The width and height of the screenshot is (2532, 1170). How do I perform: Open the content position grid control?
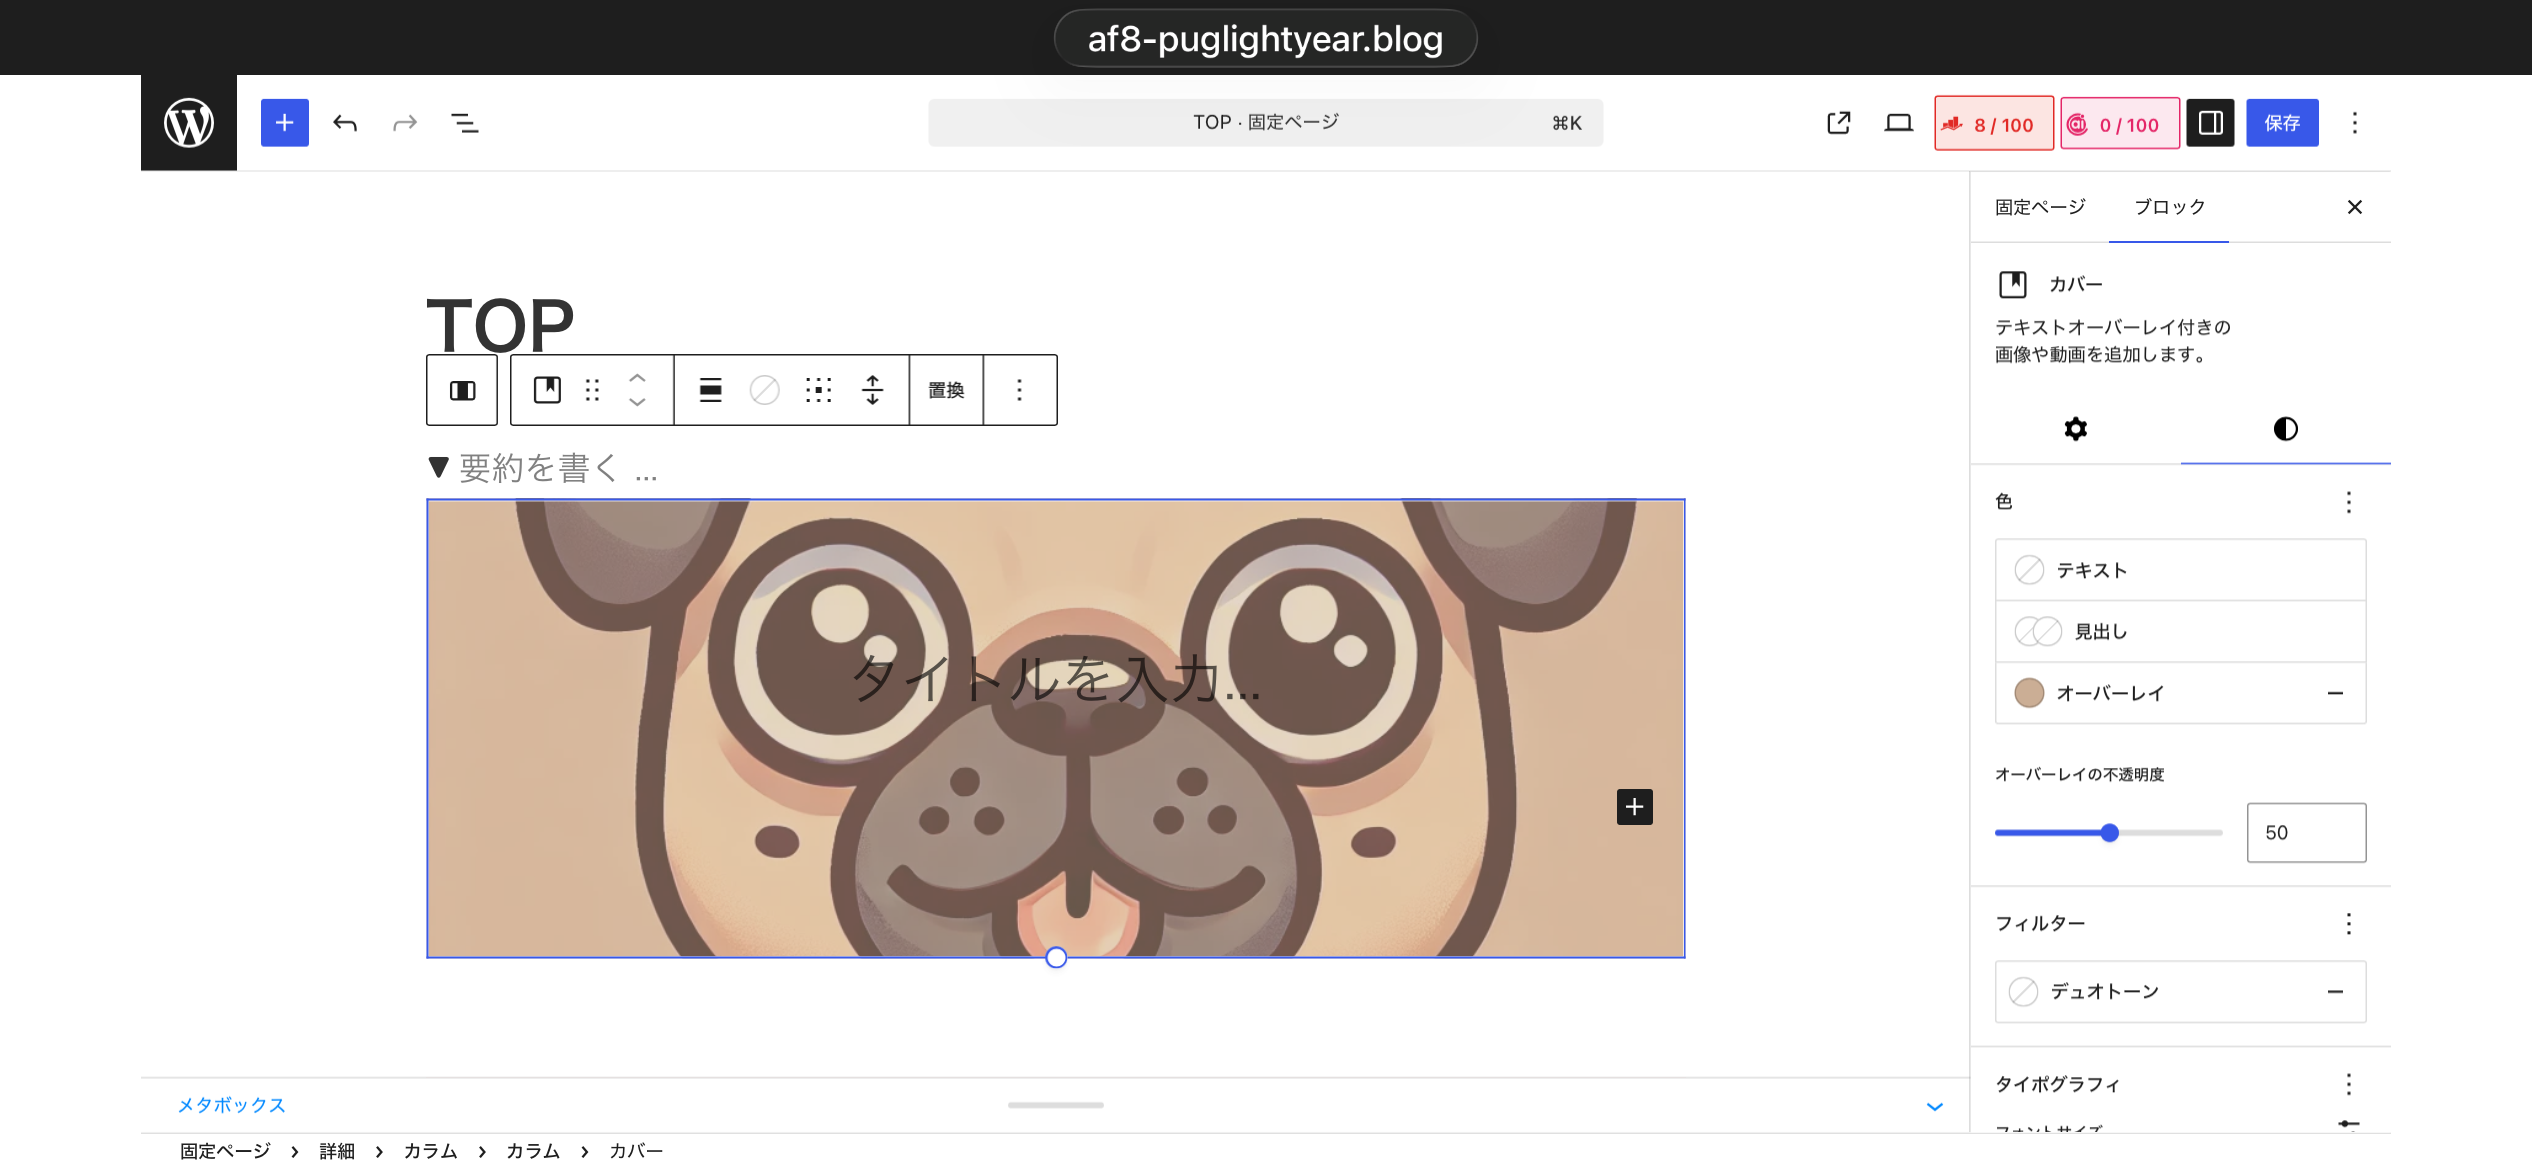point(818,390)
